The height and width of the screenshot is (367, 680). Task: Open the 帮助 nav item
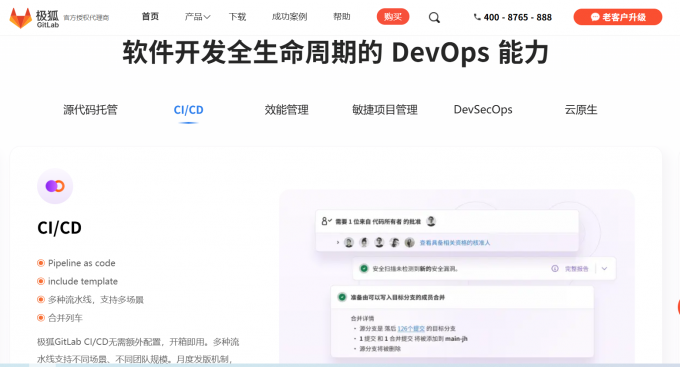pyautogui.click(x=342, y=16)
